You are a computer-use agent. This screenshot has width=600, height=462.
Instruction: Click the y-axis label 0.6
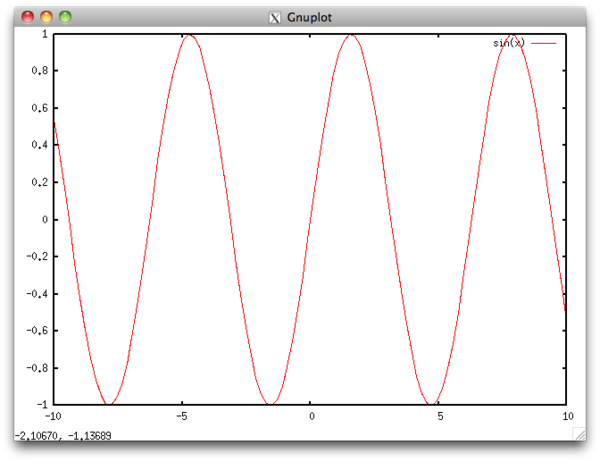pyautogui.click(x=40, y=108)
